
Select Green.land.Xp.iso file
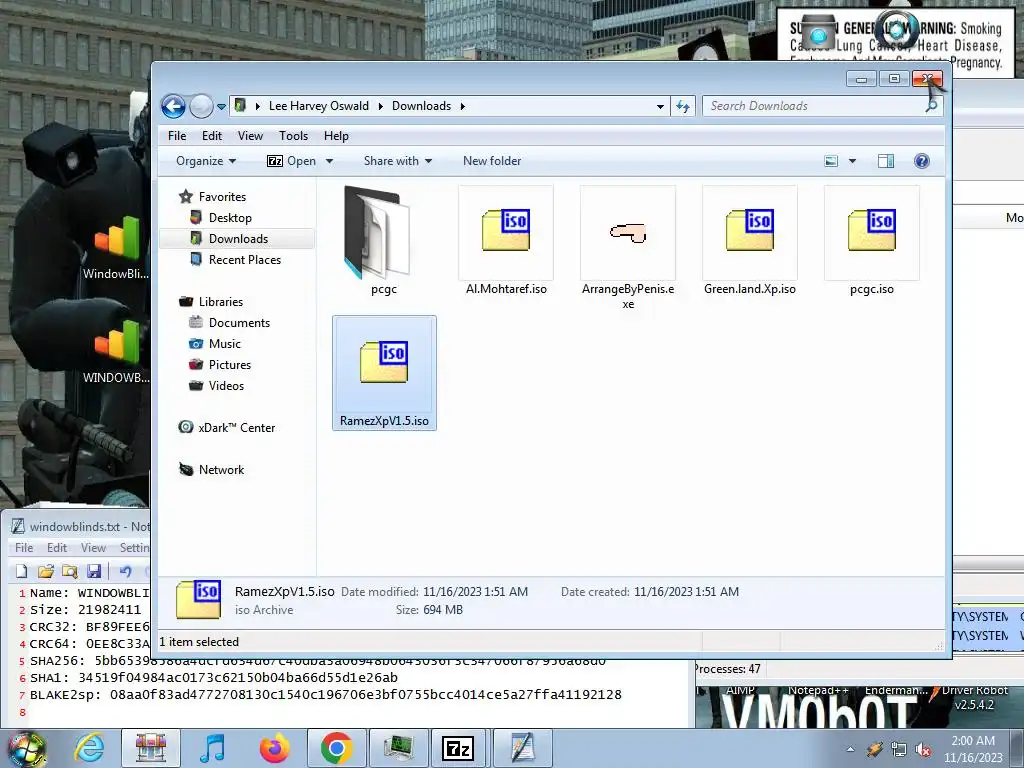click(x=750, y=242)
